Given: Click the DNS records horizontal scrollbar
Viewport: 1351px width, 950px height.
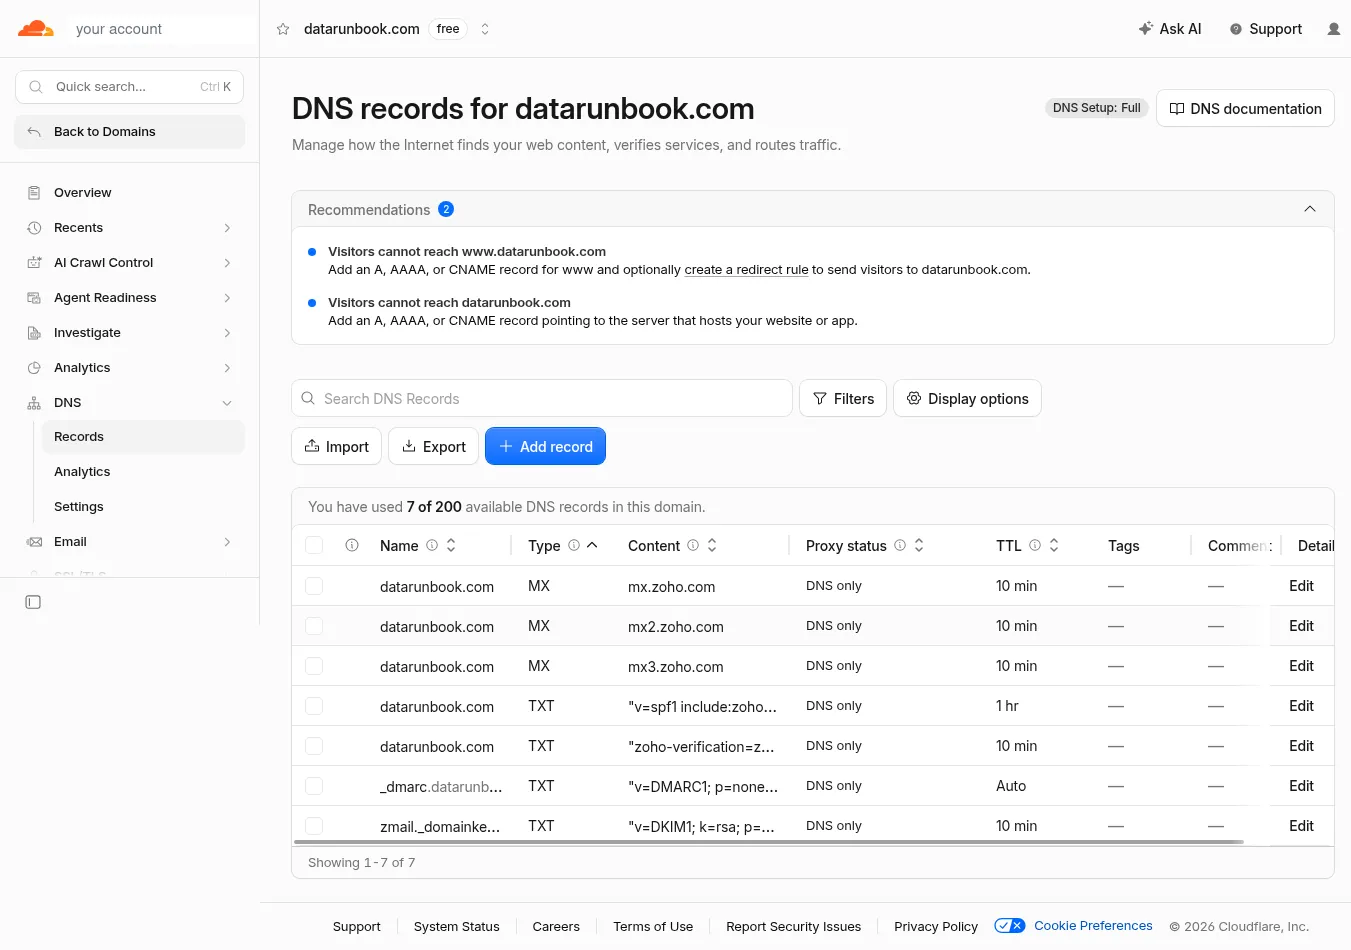Looking at the screenshot, I should (x=768, y=842).
